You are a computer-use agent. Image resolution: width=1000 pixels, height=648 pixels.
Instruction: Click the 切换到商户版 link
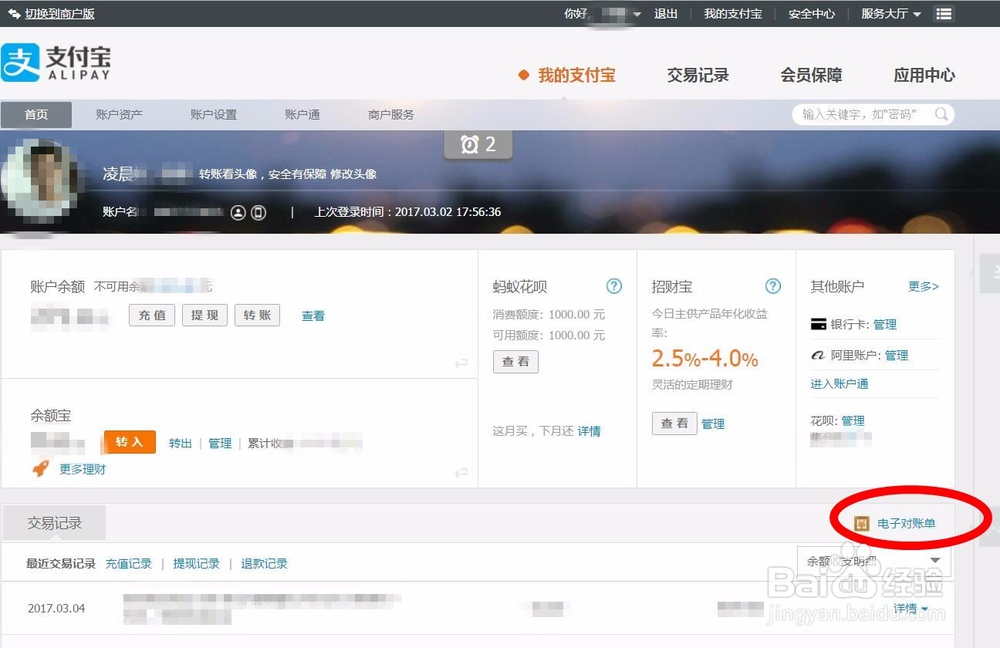60,13
